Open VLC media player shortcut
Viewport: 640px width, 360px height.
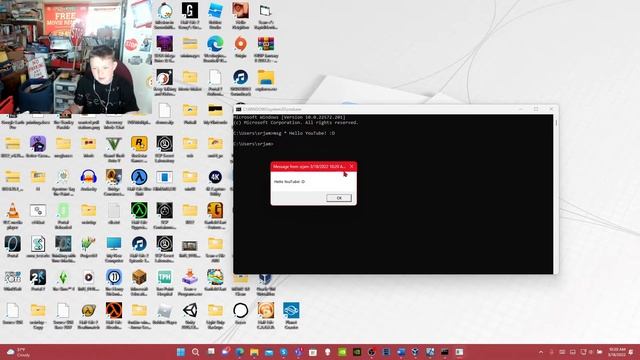(13, 216)
